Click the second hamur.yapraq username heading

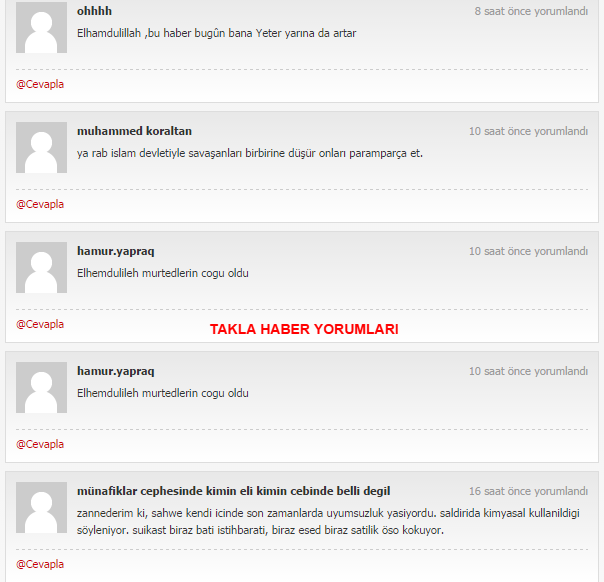(x=116, y=371)
